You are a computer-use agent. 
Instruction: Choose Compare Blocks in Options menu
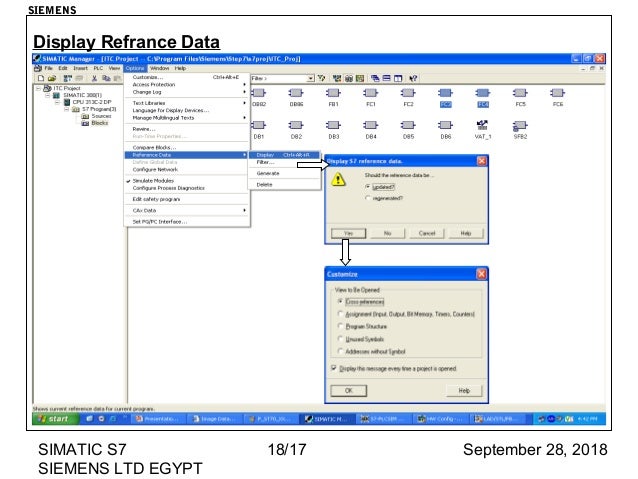(x=187, y=147)
